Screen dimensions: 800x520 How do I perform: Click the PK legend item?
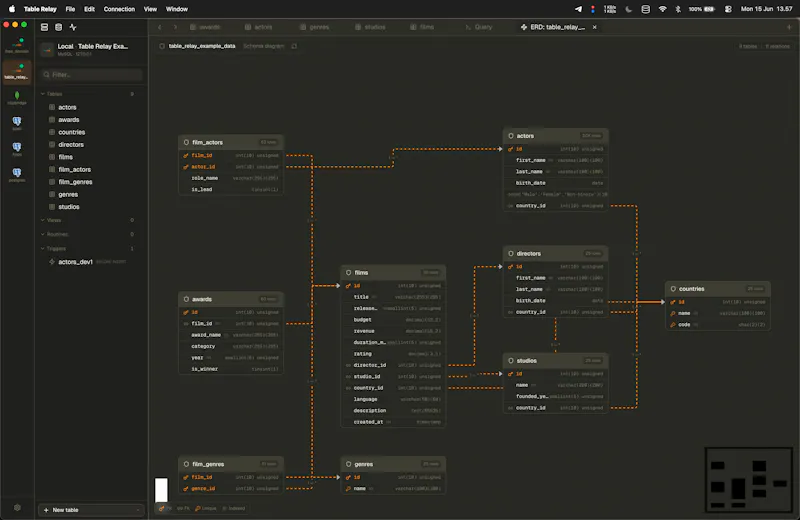[x=165, y=508]
